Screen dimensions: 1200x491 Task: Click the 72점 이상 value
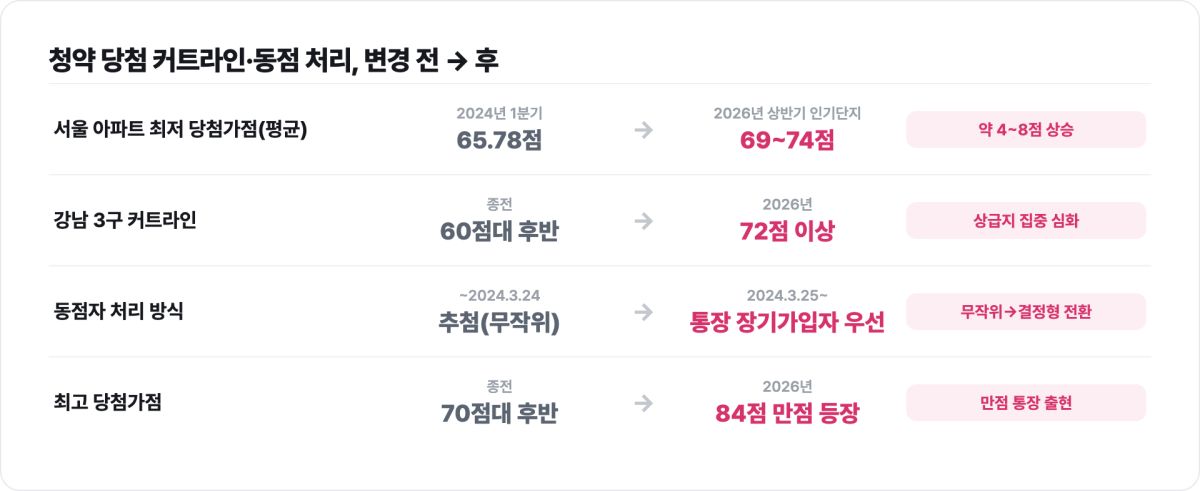(787, 231)
